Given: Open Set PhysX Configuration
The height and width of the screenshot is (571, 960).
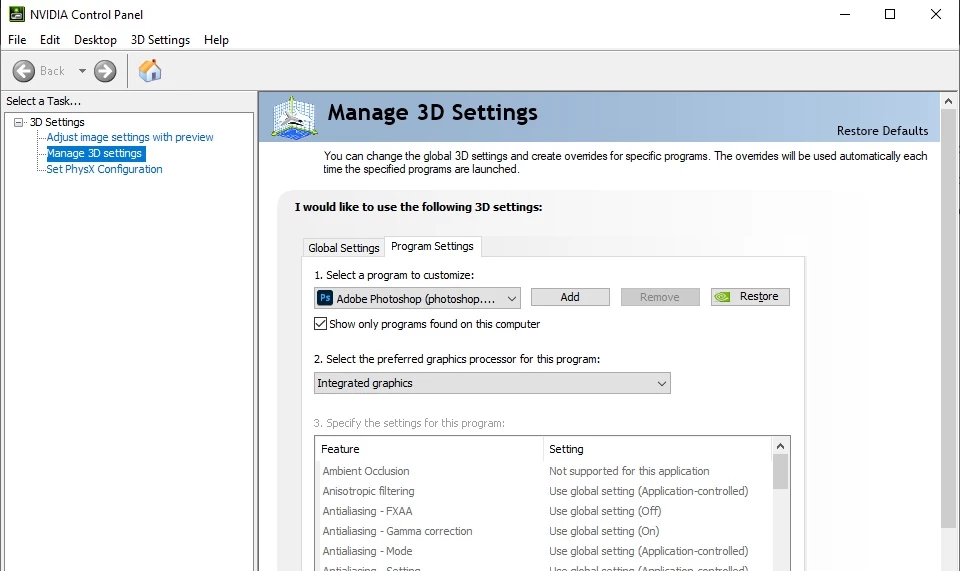Looking at the screenshot, I should click(x=104, y=169).
